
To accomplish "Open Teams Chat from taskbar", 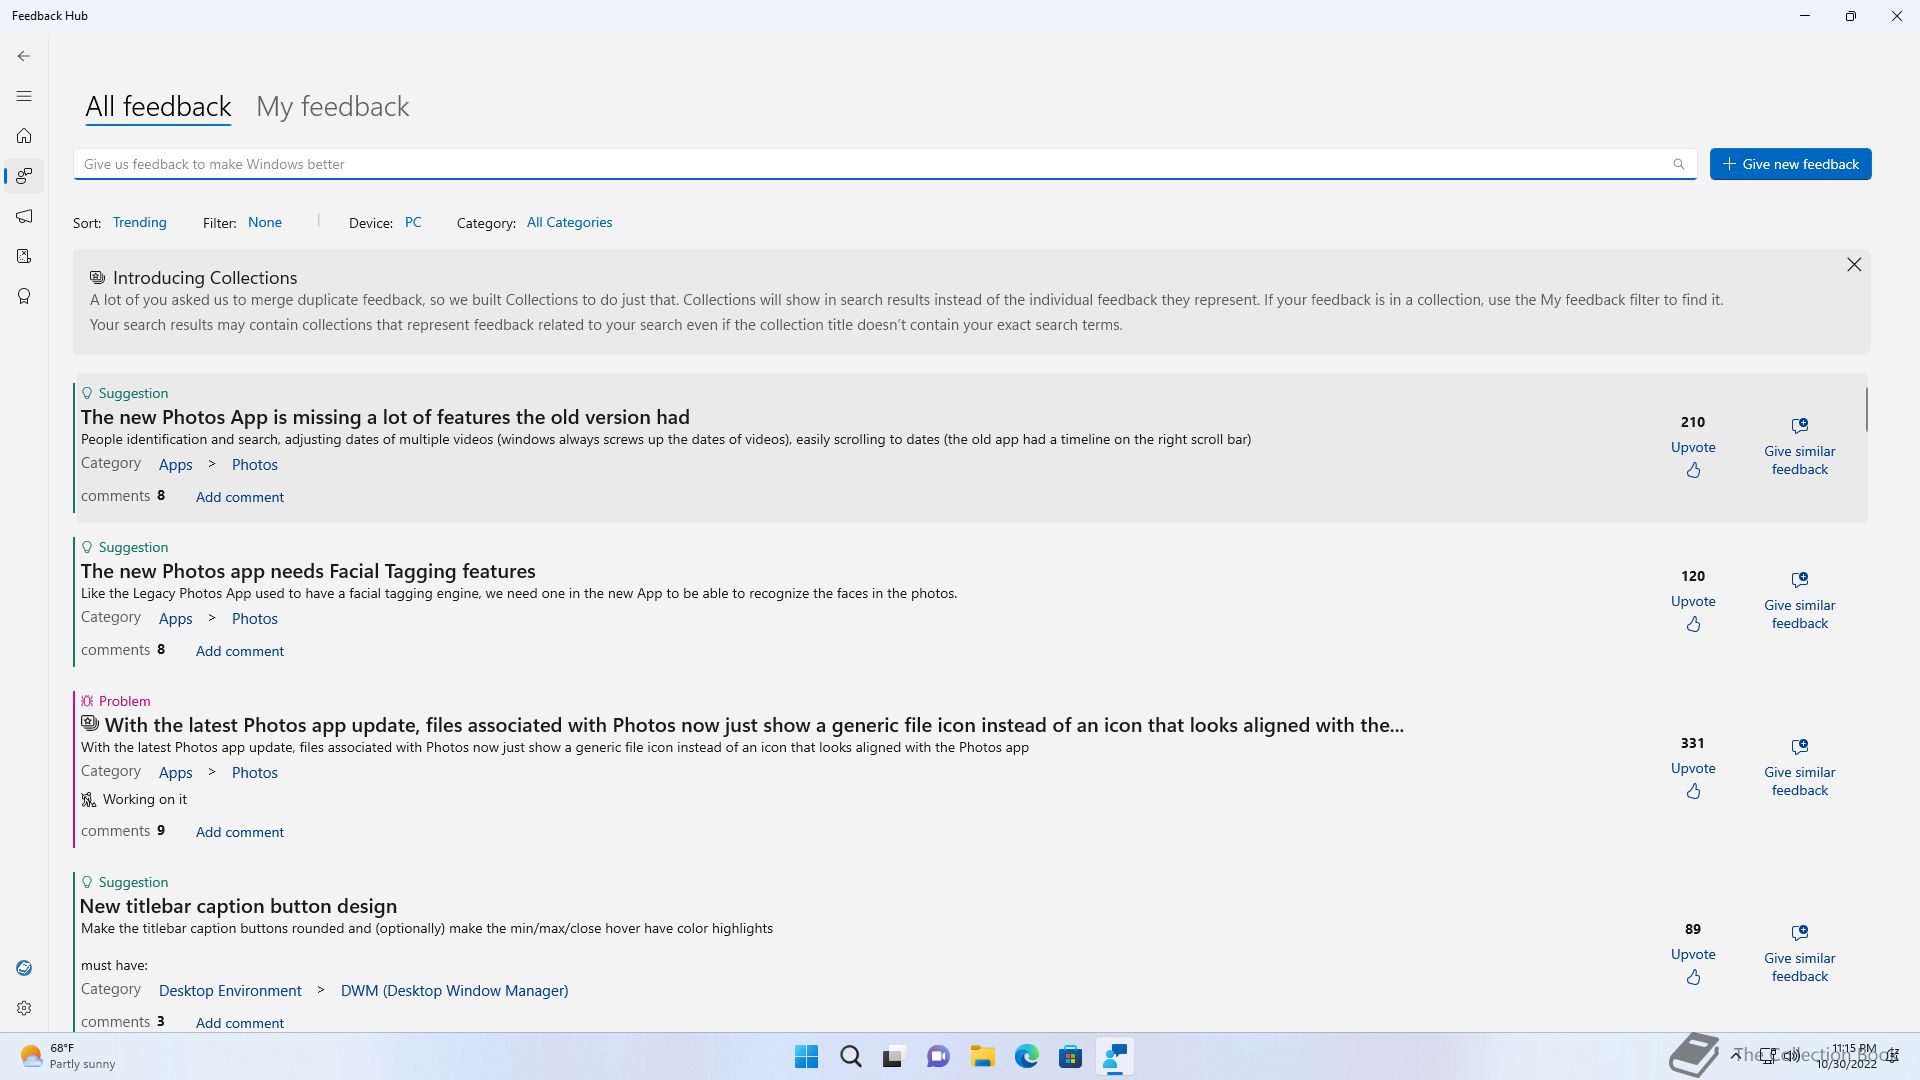I will pos(938,1057).
